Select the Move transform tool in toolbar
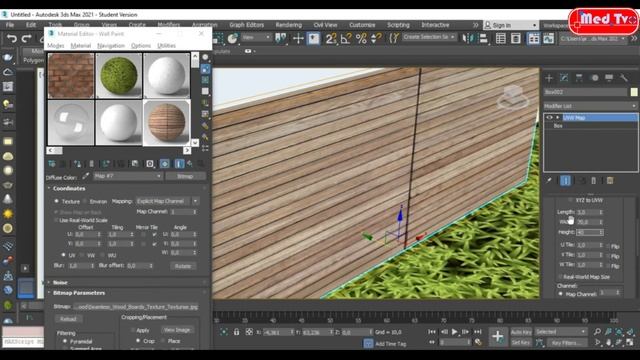This screenshot has width=640, height=360. pos(298,39)
